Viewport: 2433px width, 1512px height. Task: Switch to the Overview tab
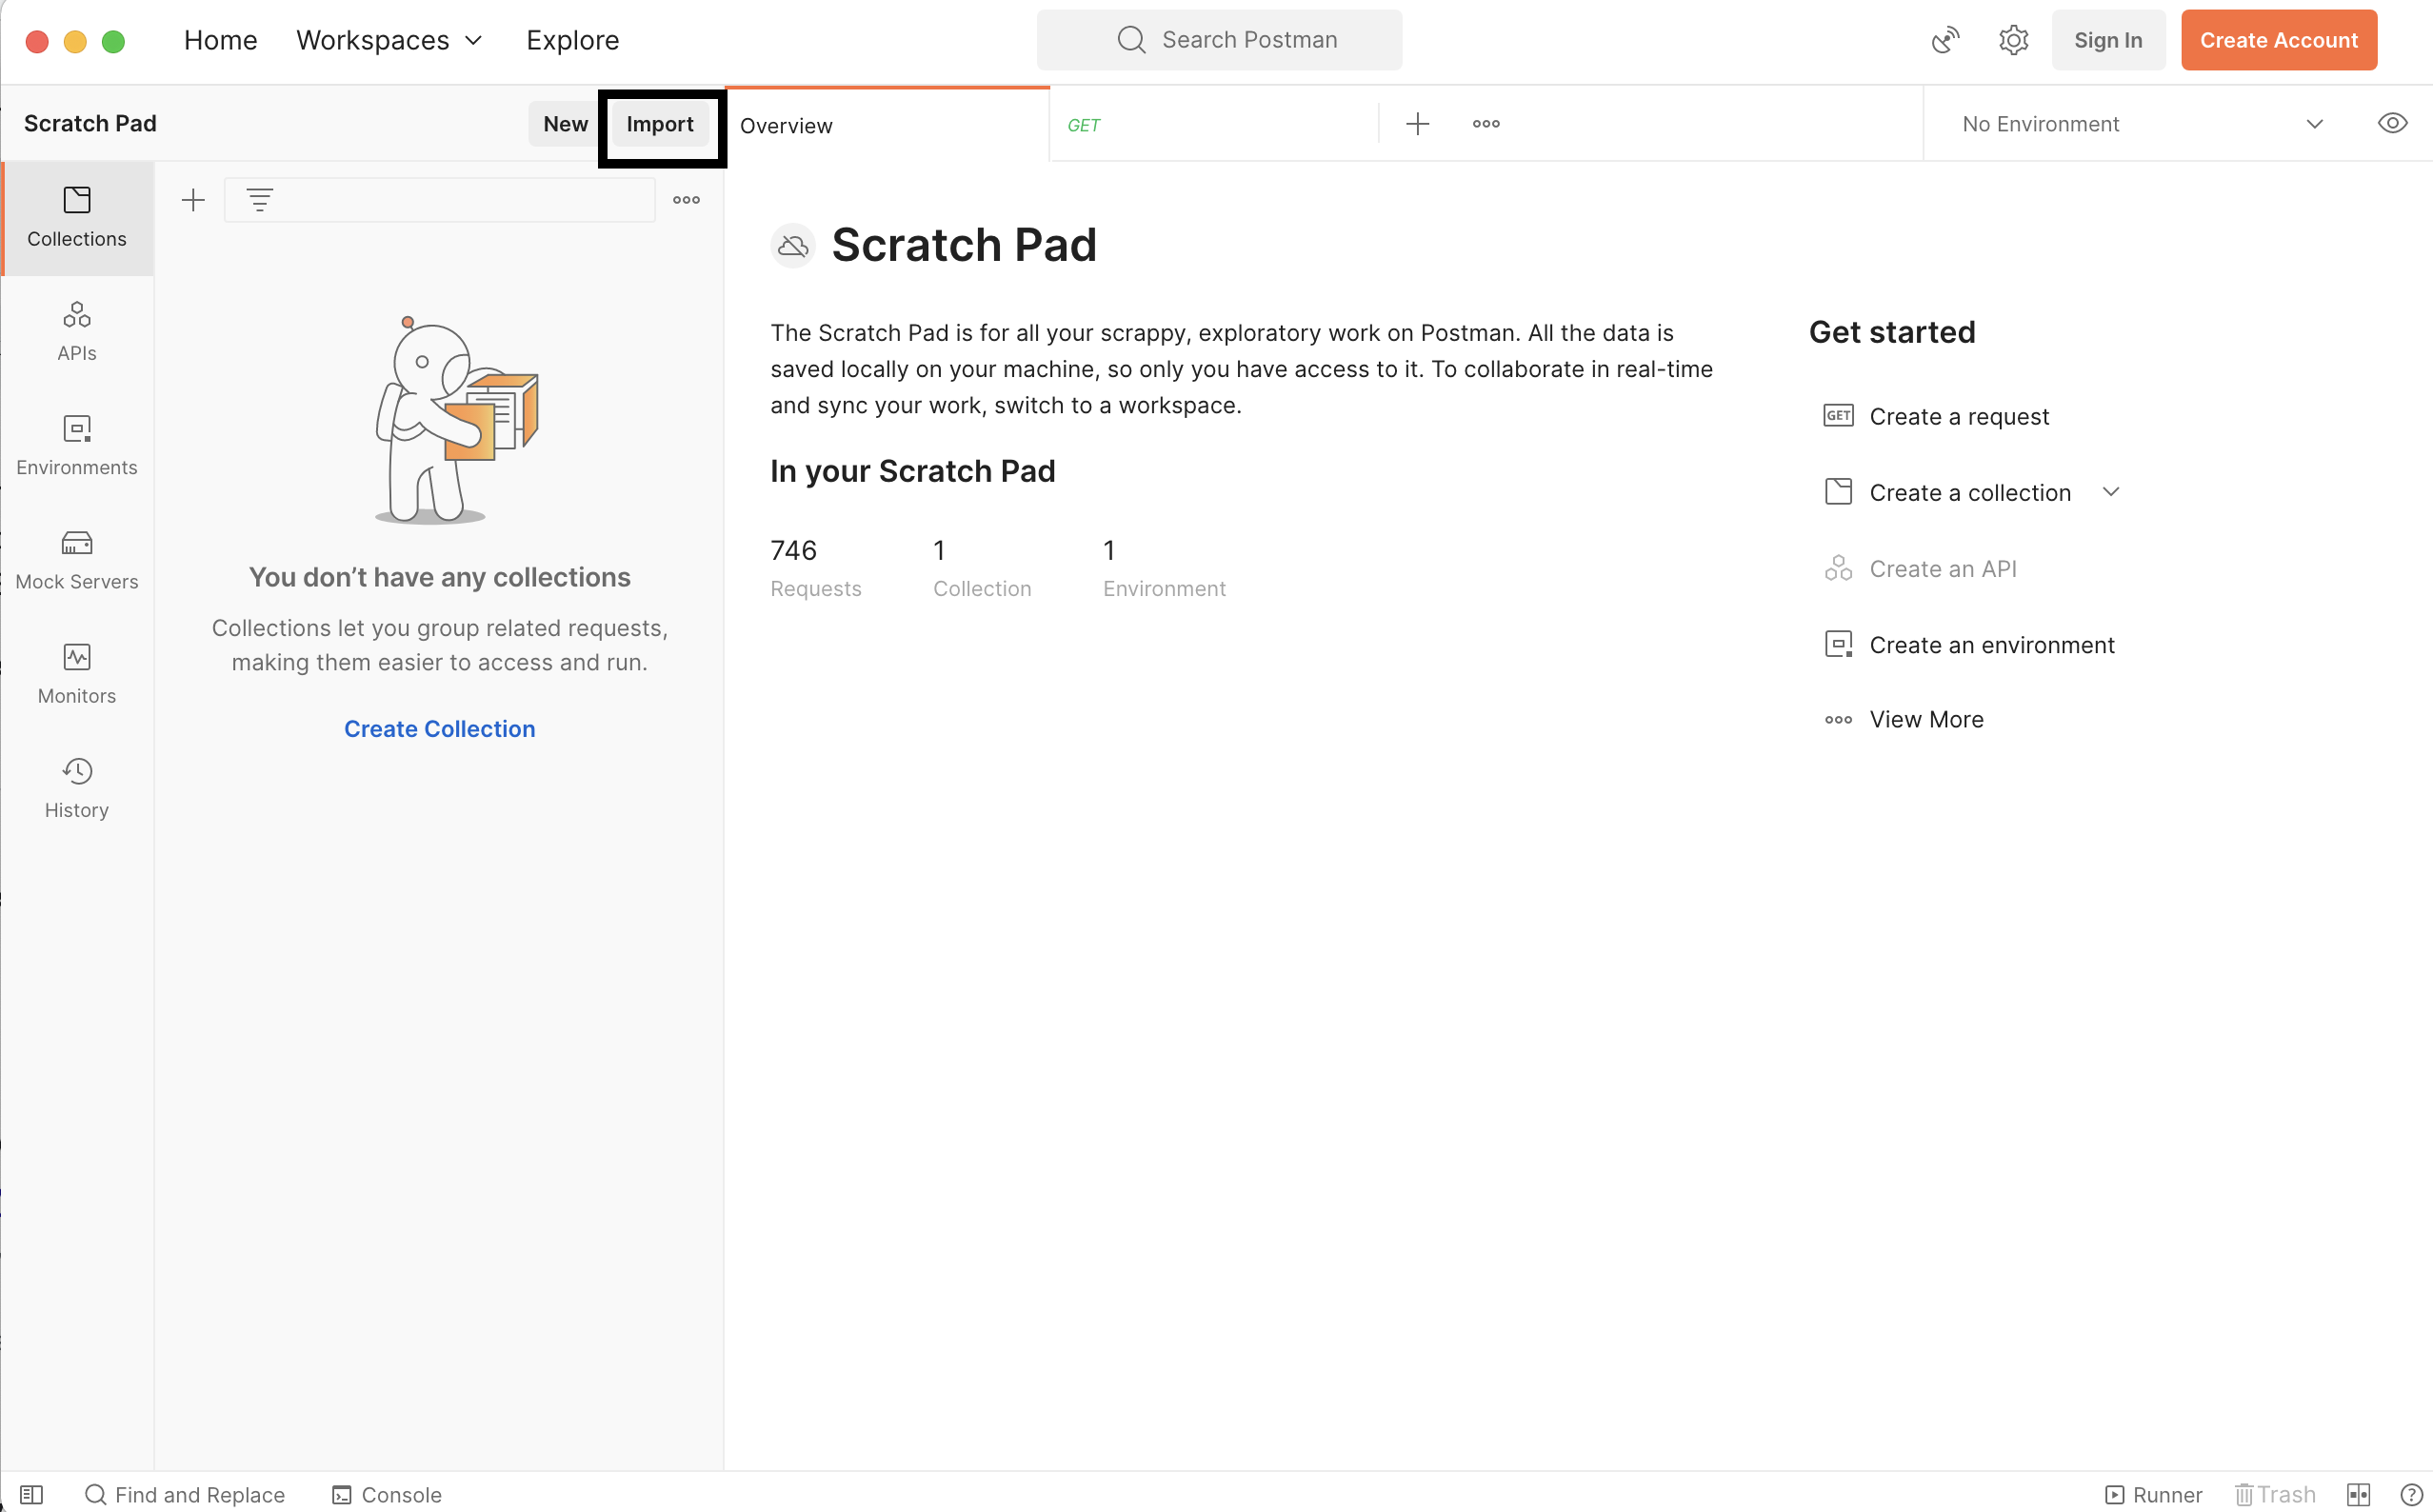[786, 126]
